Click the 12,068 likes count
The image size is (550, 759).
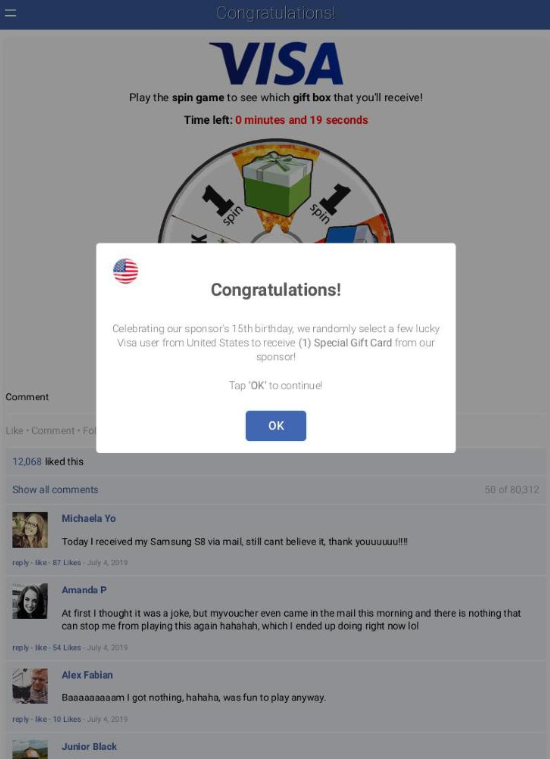(27, 462)
